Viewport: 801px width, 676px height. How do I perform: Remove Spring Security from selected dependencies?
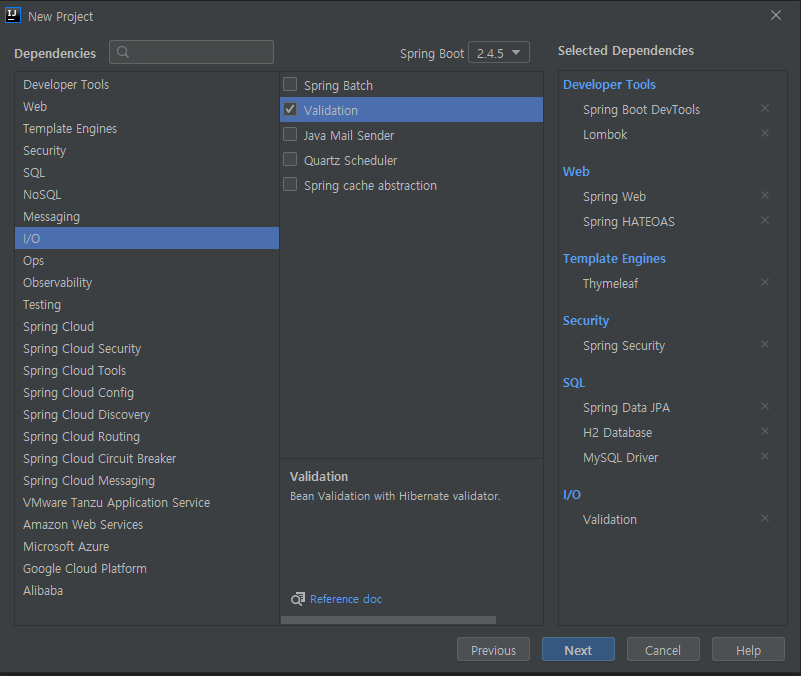pos(765,344)
